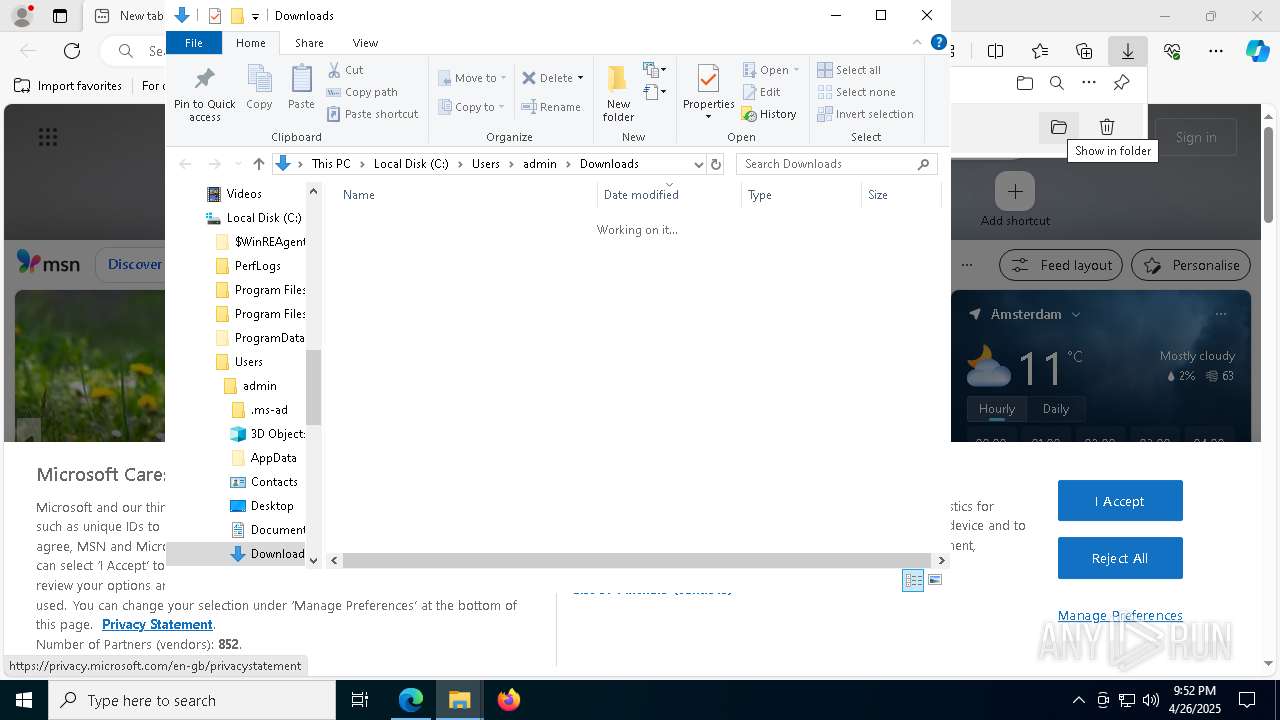
Task: Click Edge Show in folder icon
Action: coord(1059,127)
